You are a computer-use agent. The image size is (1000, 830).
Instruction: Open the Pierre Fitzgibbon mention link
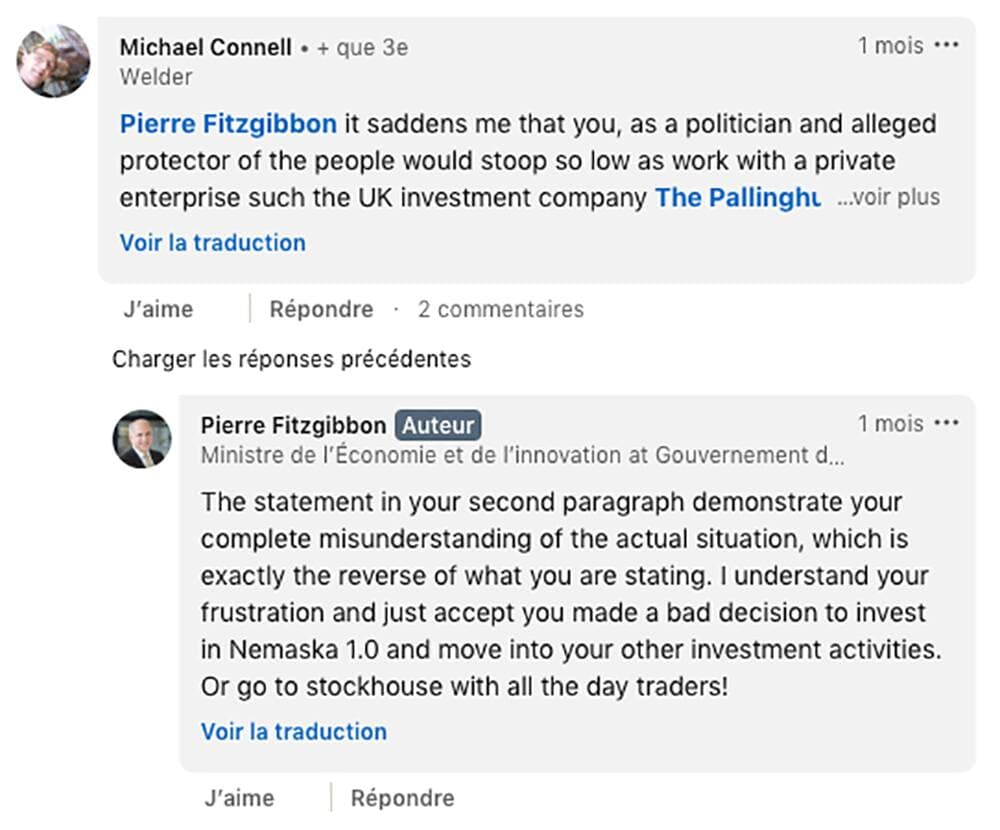click(x=228, y=124)
